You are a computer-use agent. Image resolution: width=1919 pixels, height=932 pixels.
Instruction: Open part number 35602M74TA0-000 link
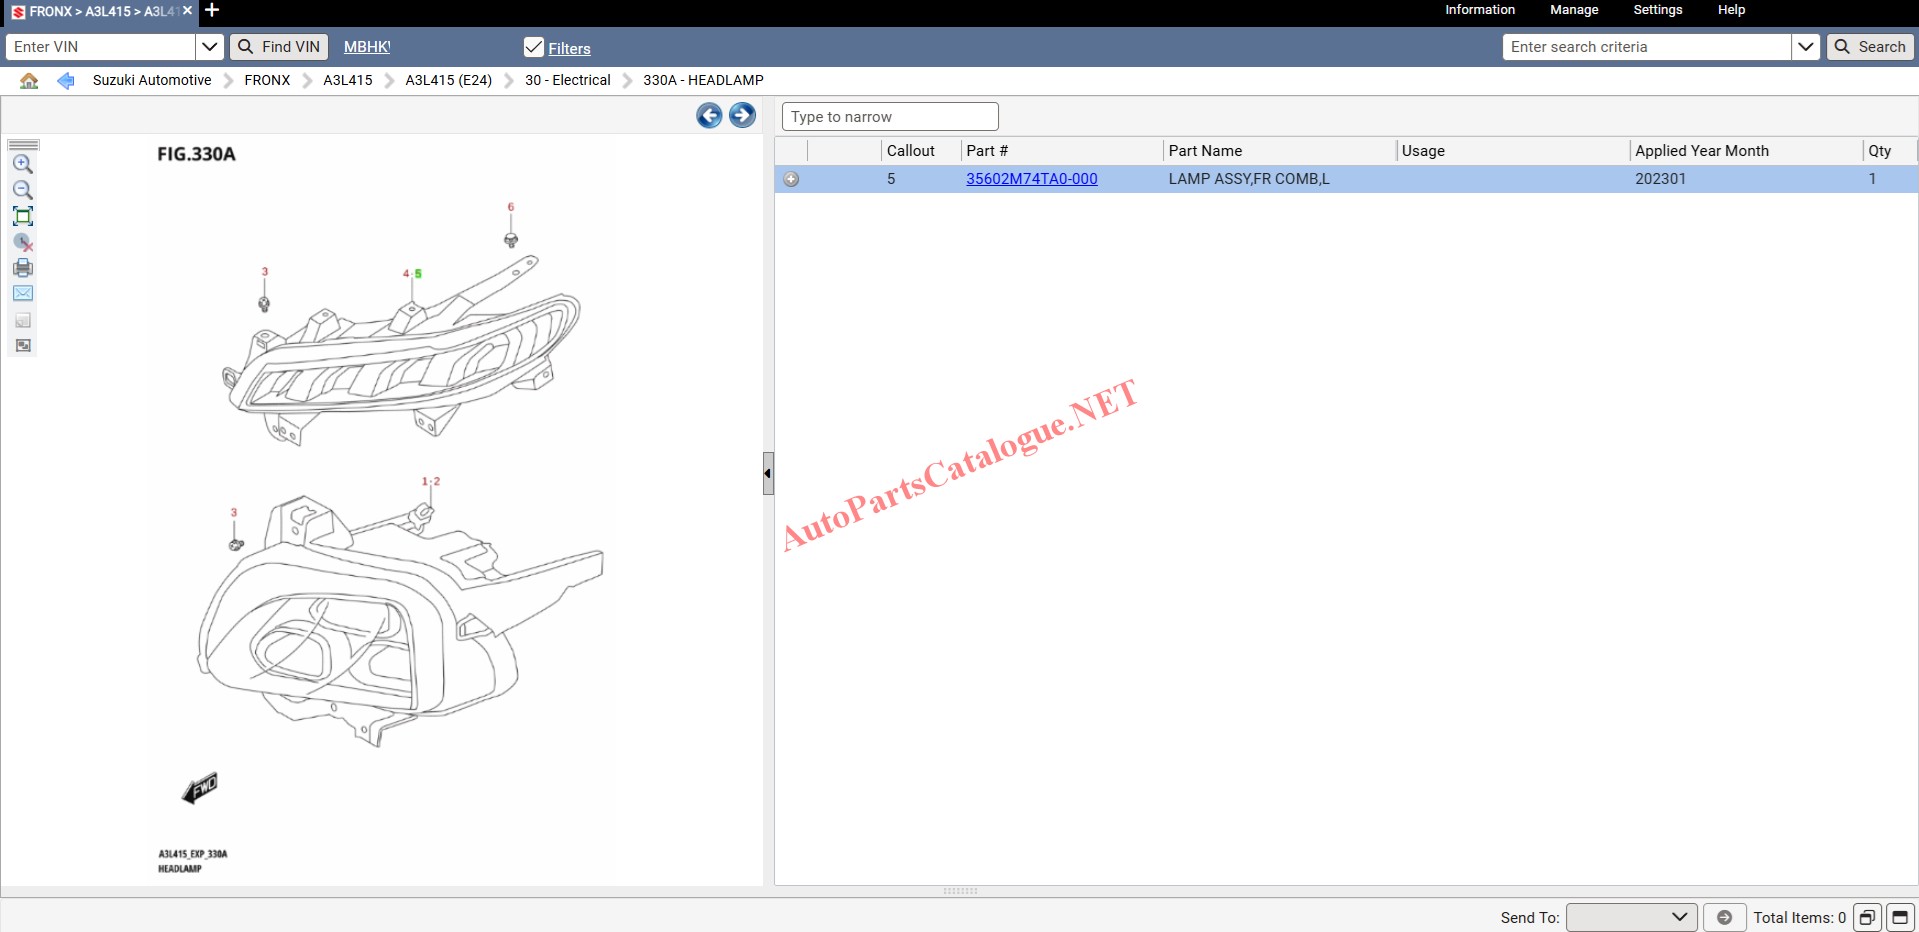(1031, 179)
